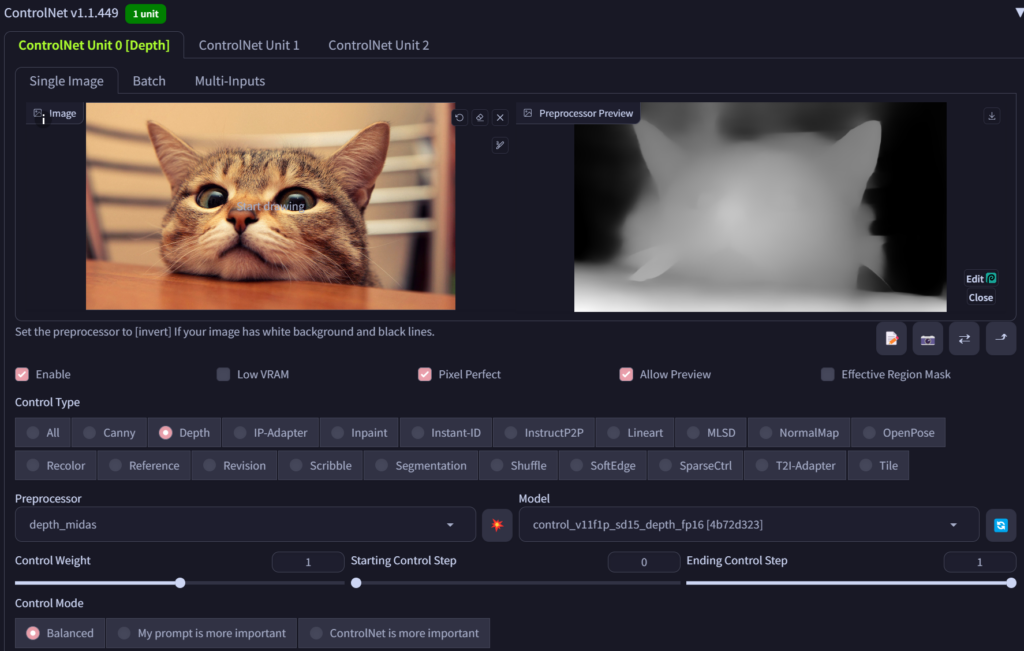Open brush settings icon beside input image
1024x651 pixels.
click(x=500, y=145)
